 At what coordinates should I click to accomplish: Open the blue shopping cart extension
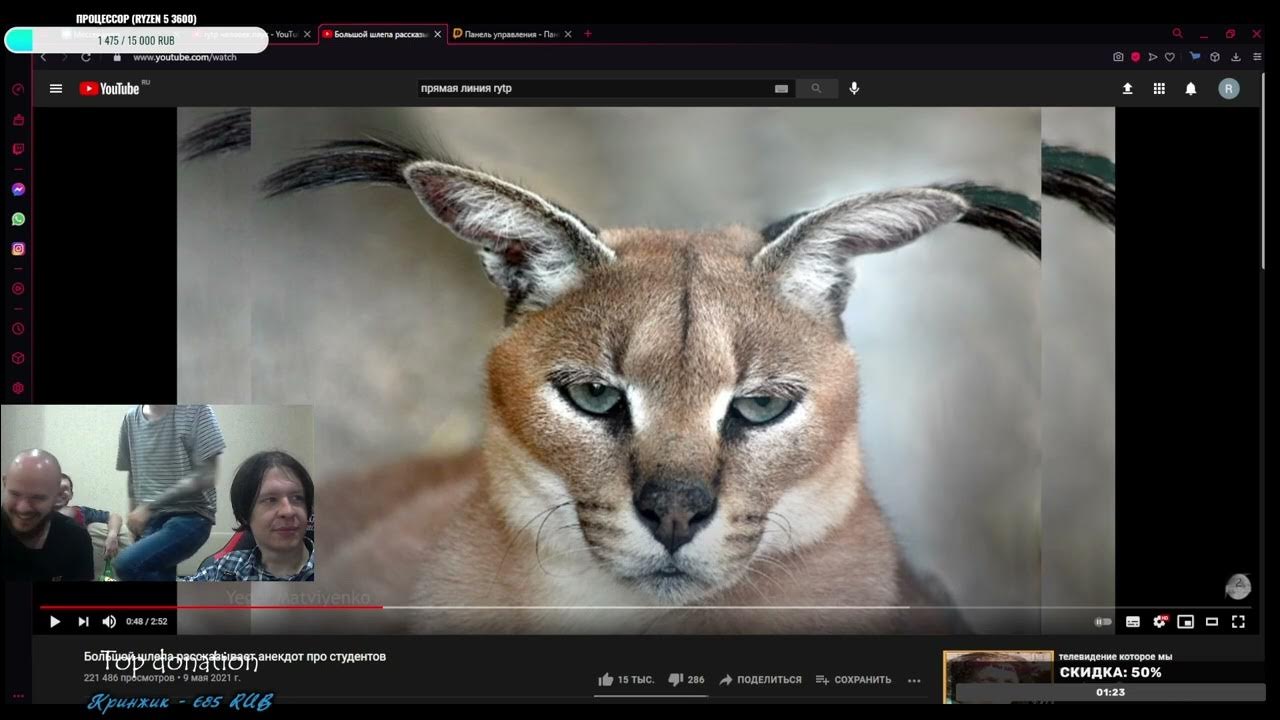pos(1195,57)
